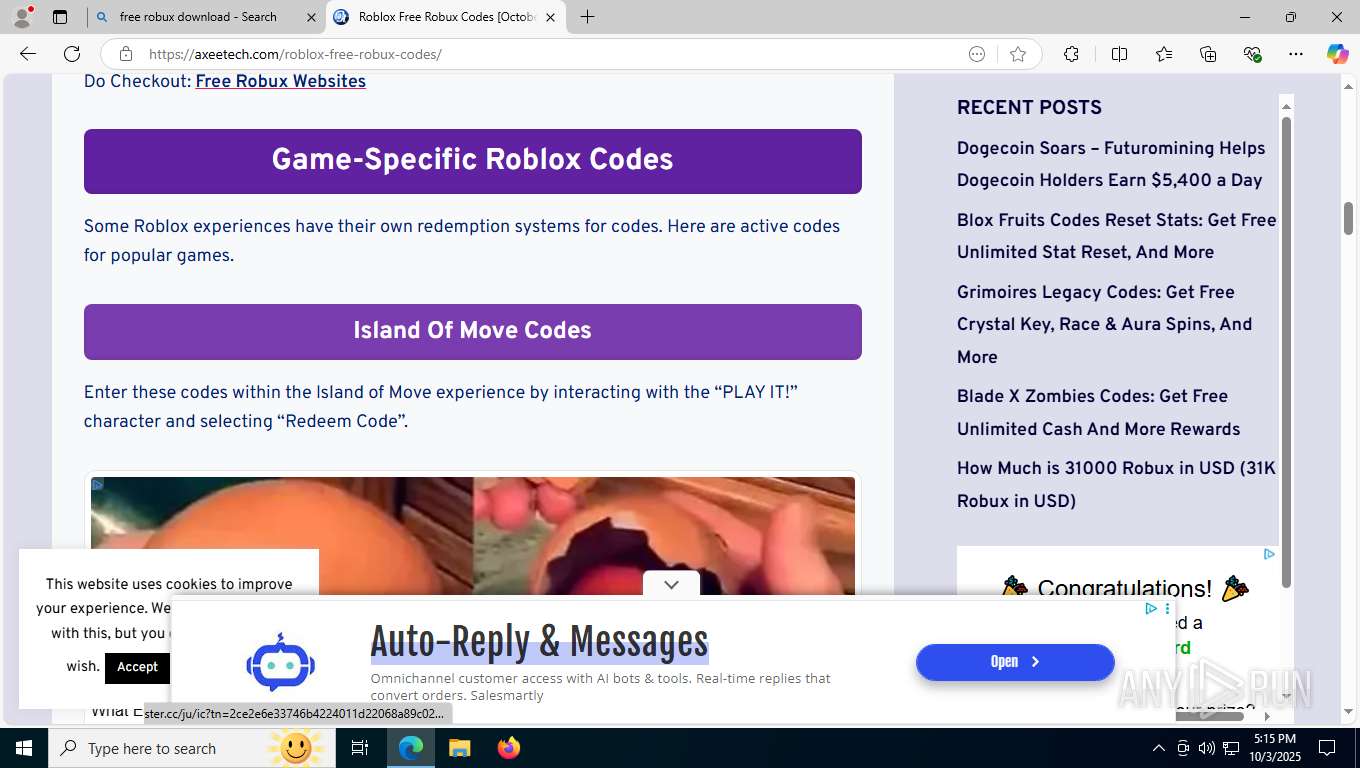
Task: Open Browser essentials heart icon
Action: 1252,54
